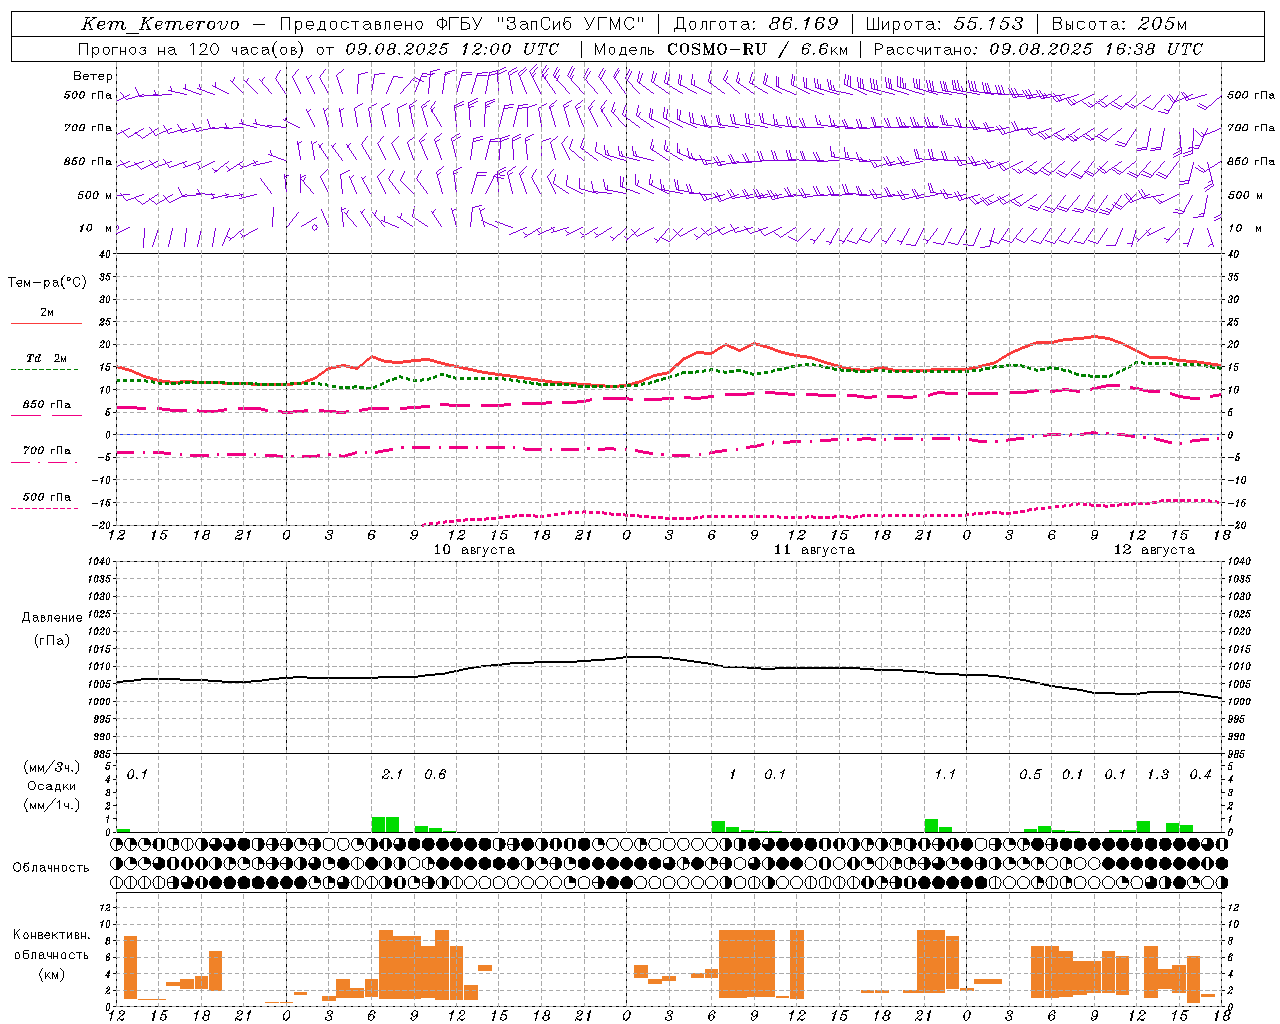Screen dimensions: 1280x1024
Task: Click the 11 августа date label
Action: click(814, 550)
